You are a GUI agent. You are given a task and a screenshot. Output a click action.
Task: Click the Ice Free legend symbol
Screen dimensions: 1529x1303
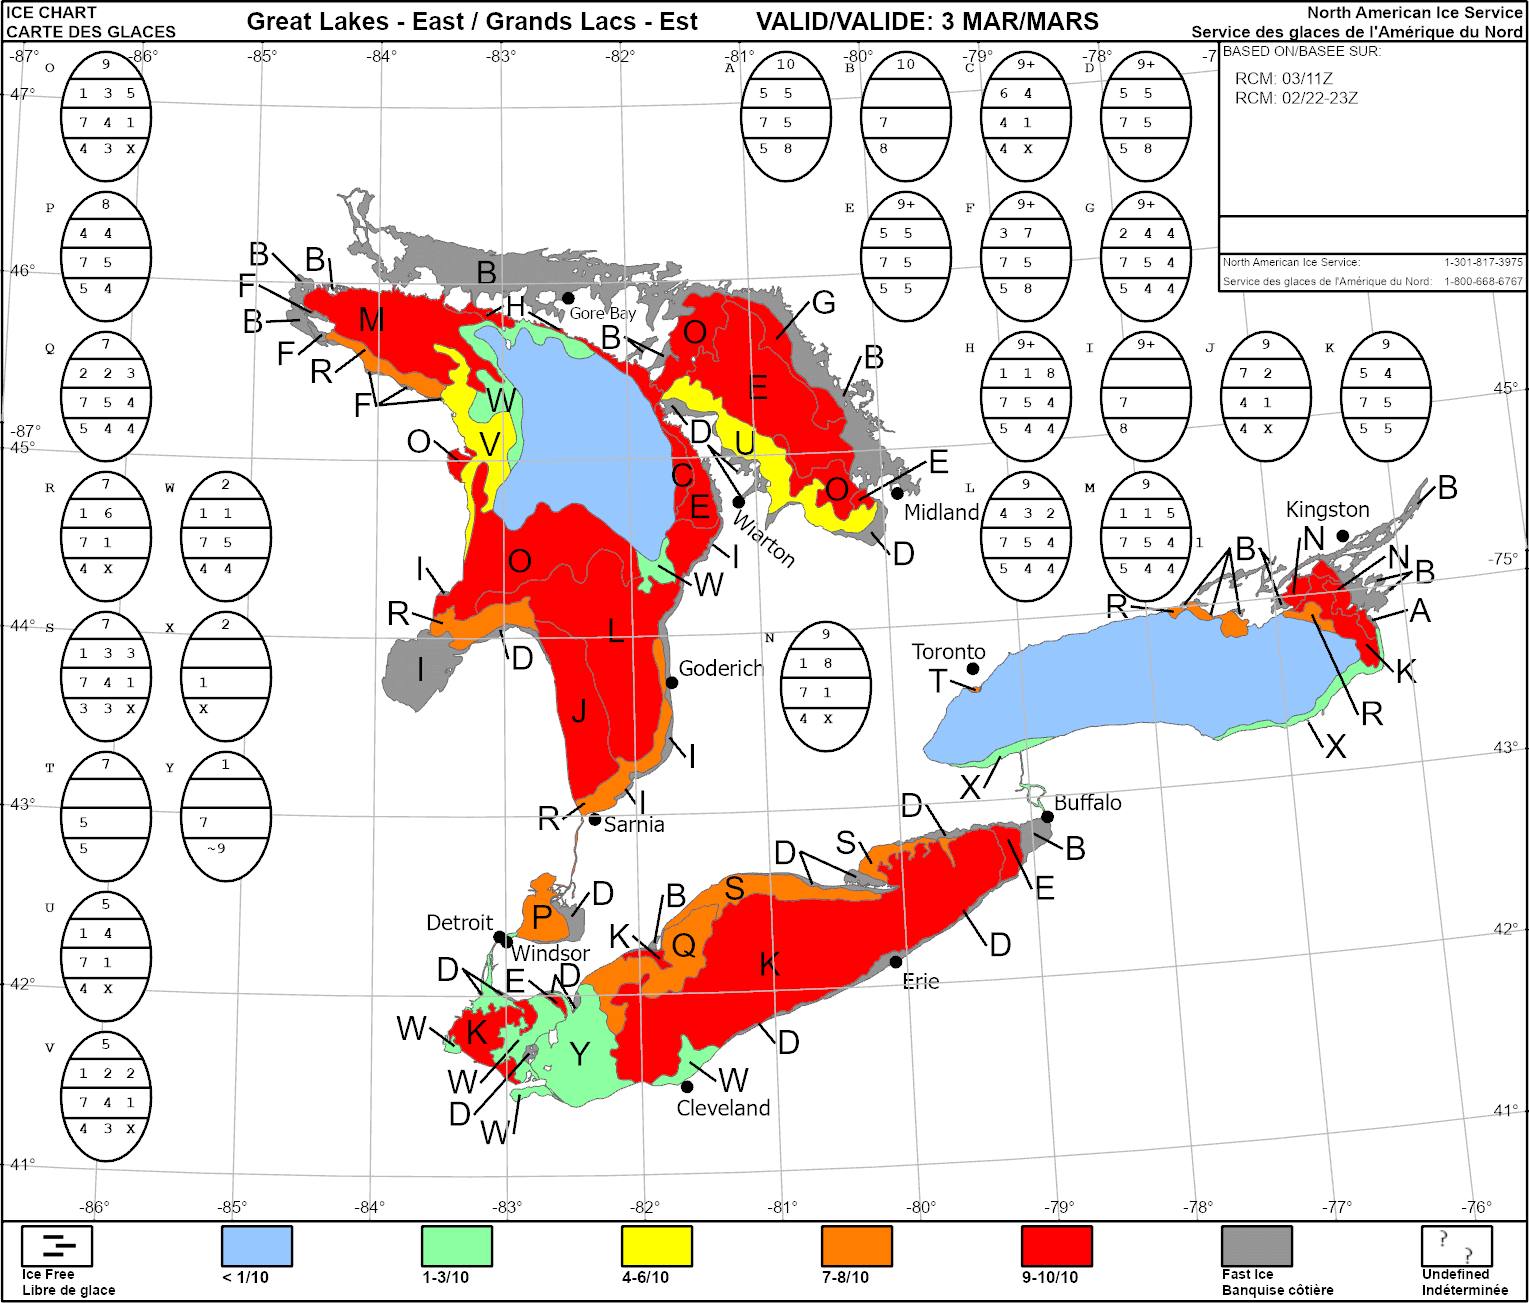click(57, 1246)
